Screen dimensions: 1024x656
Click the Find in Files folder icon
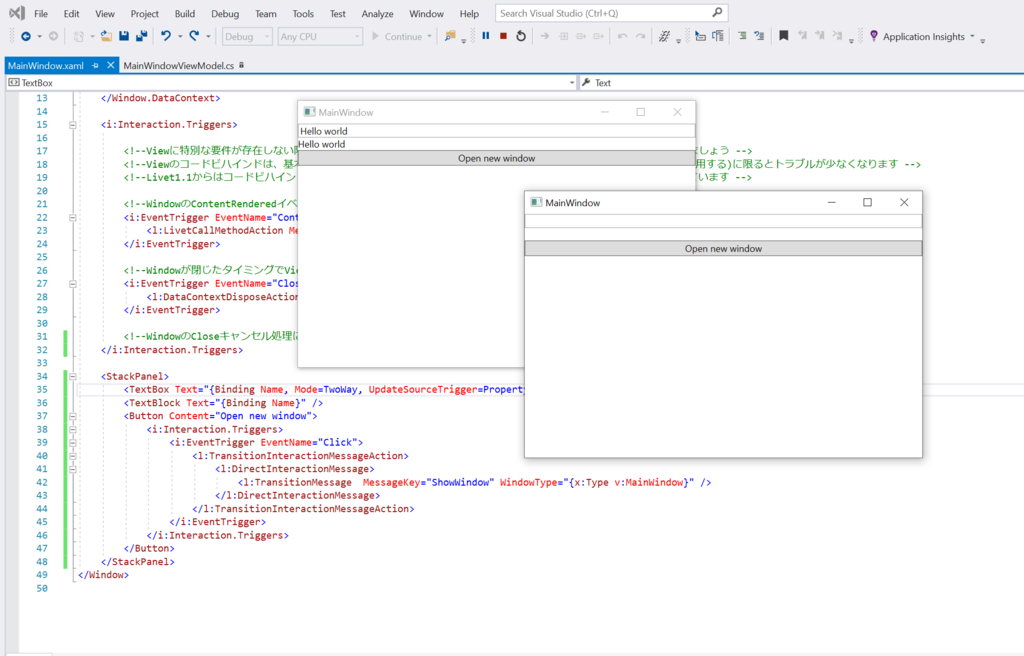450,37
